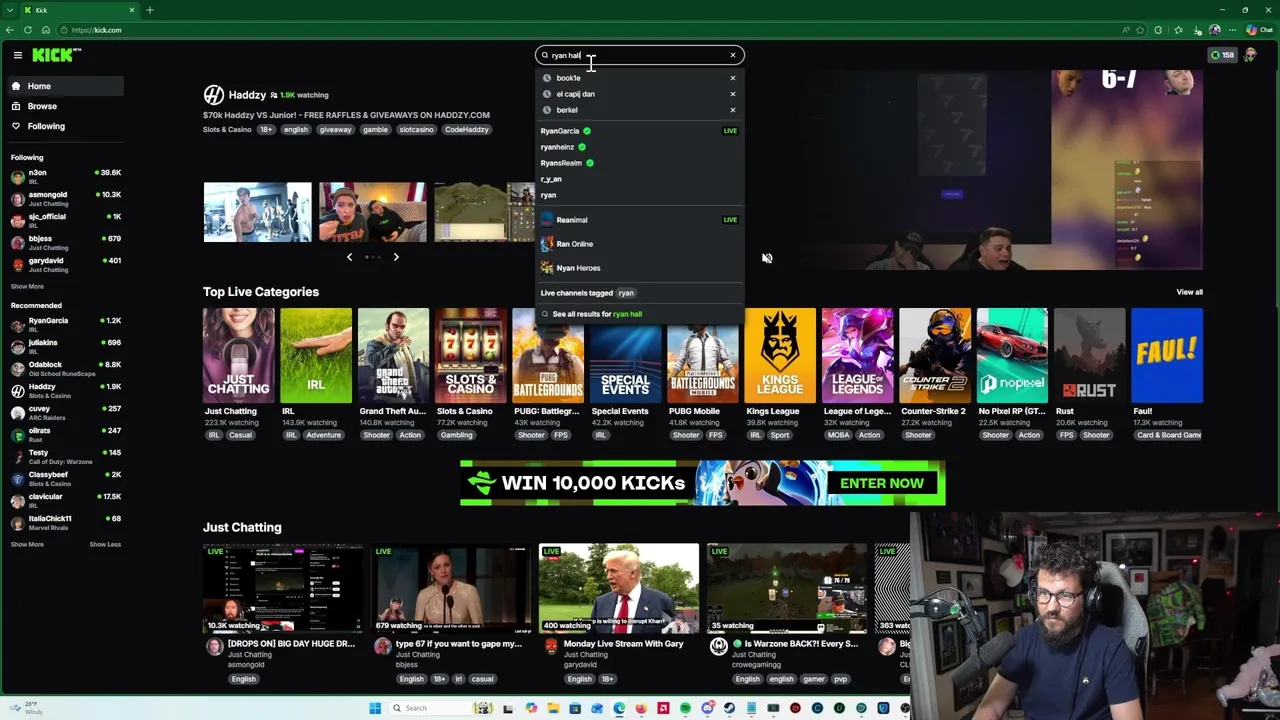Click the 'ryan' live channels tag
This screenshot has height=720, width=1280.
[626, 293]
